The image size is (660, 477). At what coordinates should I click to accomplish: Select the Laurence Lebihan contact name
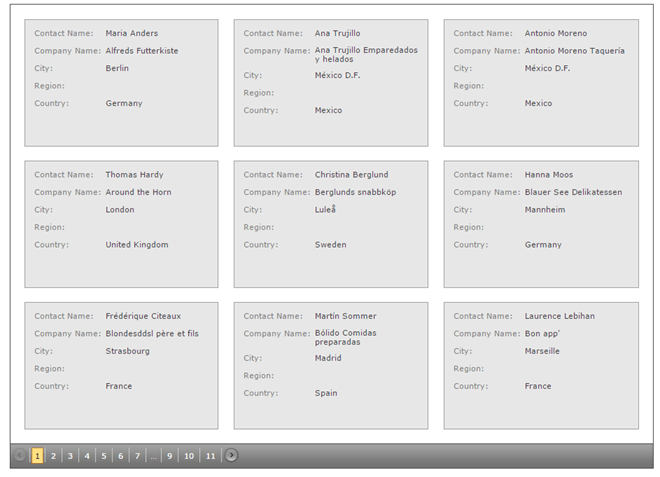coord(560,316)
